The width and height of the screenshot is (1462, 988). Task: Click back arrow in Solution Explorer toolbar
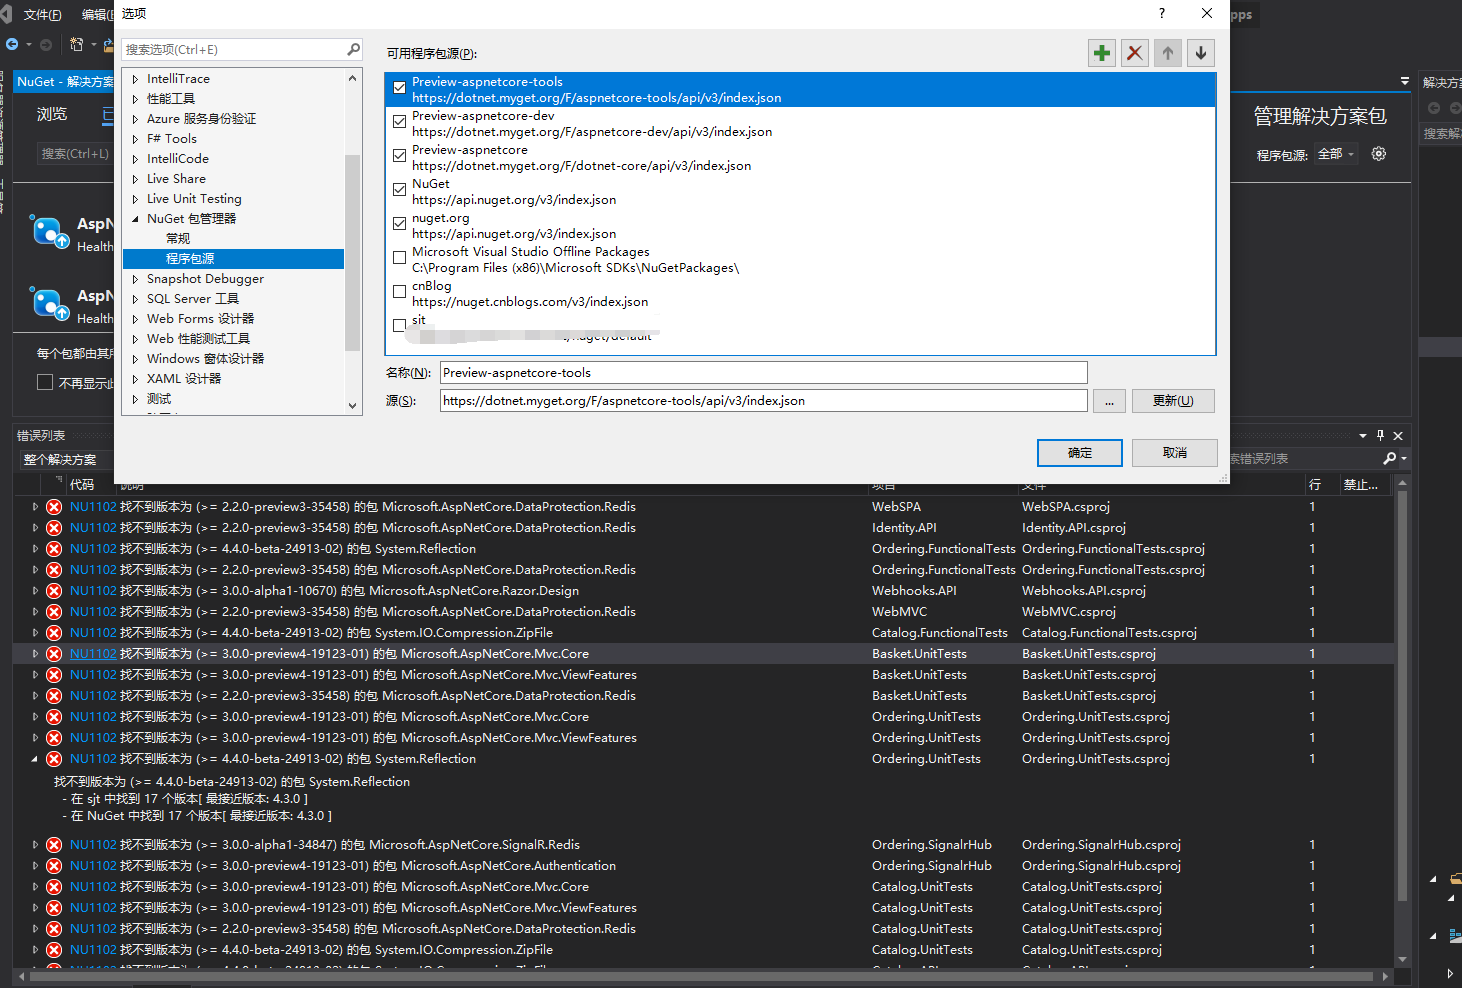coord(1434,108)
